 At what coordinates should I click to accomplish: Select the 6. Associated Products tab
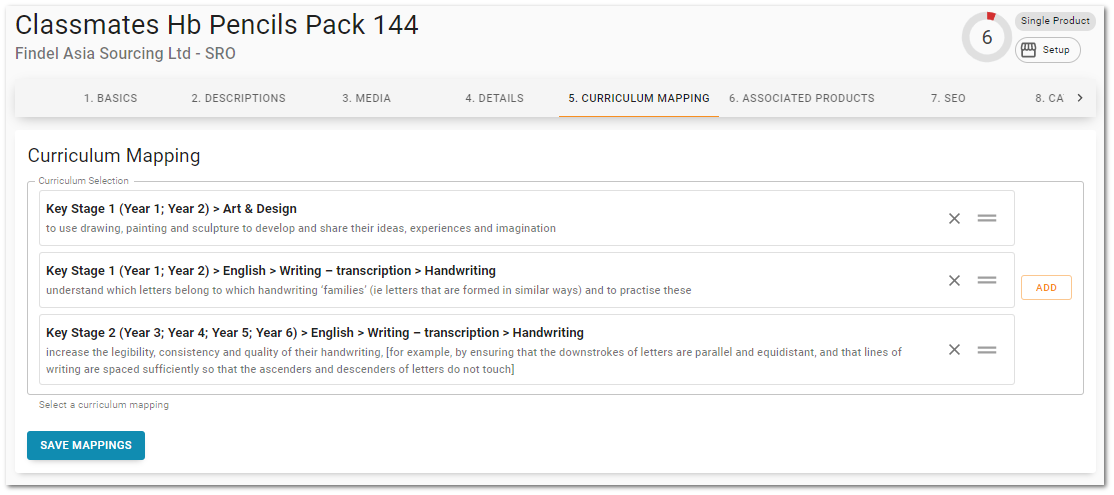coord(801,98)
